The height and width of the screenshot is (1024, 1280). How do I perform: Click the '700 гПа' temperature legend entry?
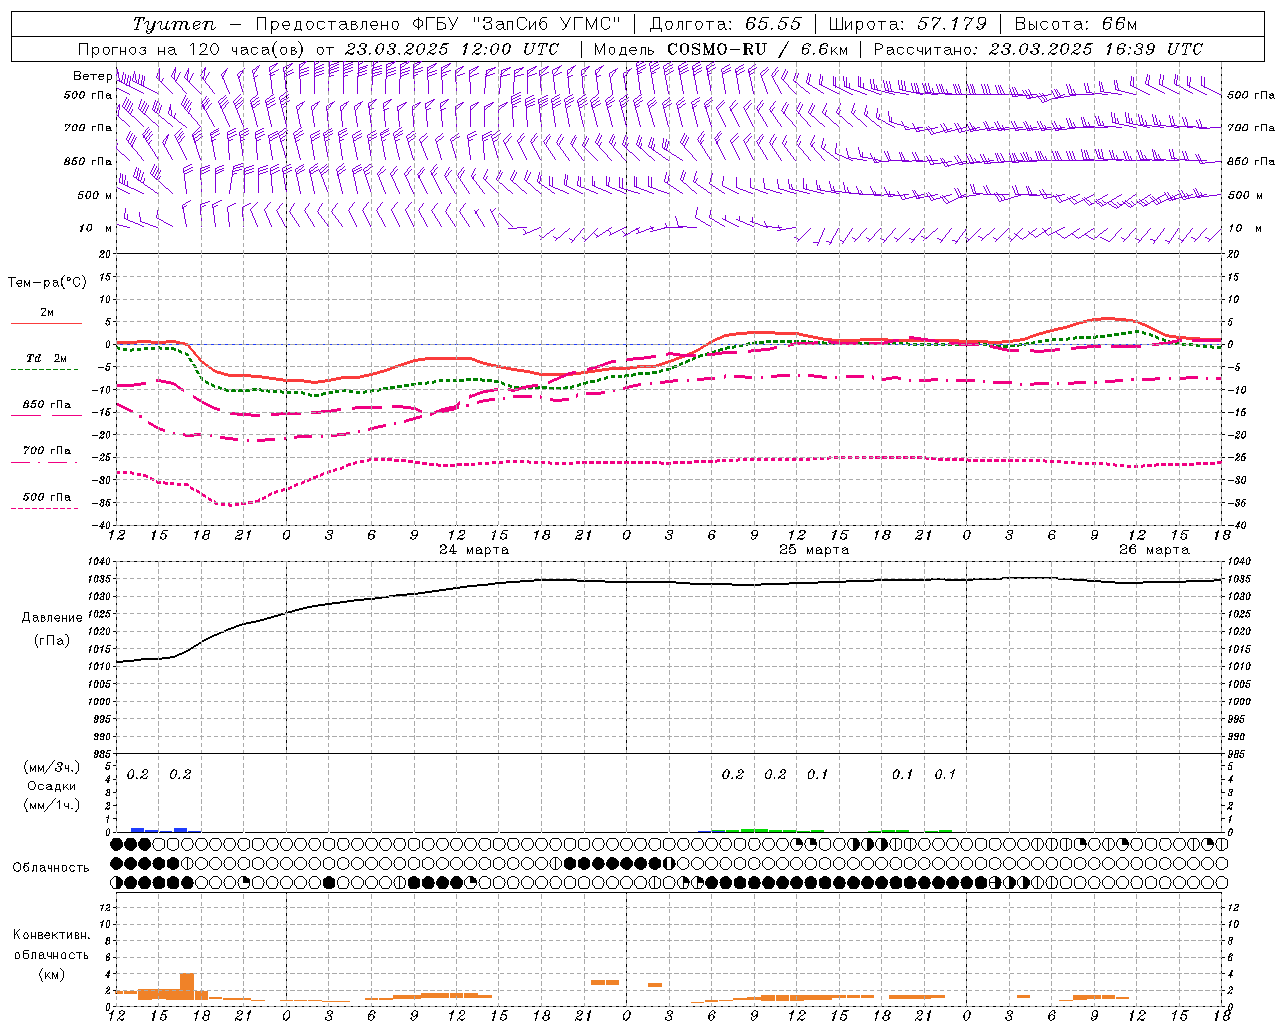pyautogui.click(x=47, y=451)
